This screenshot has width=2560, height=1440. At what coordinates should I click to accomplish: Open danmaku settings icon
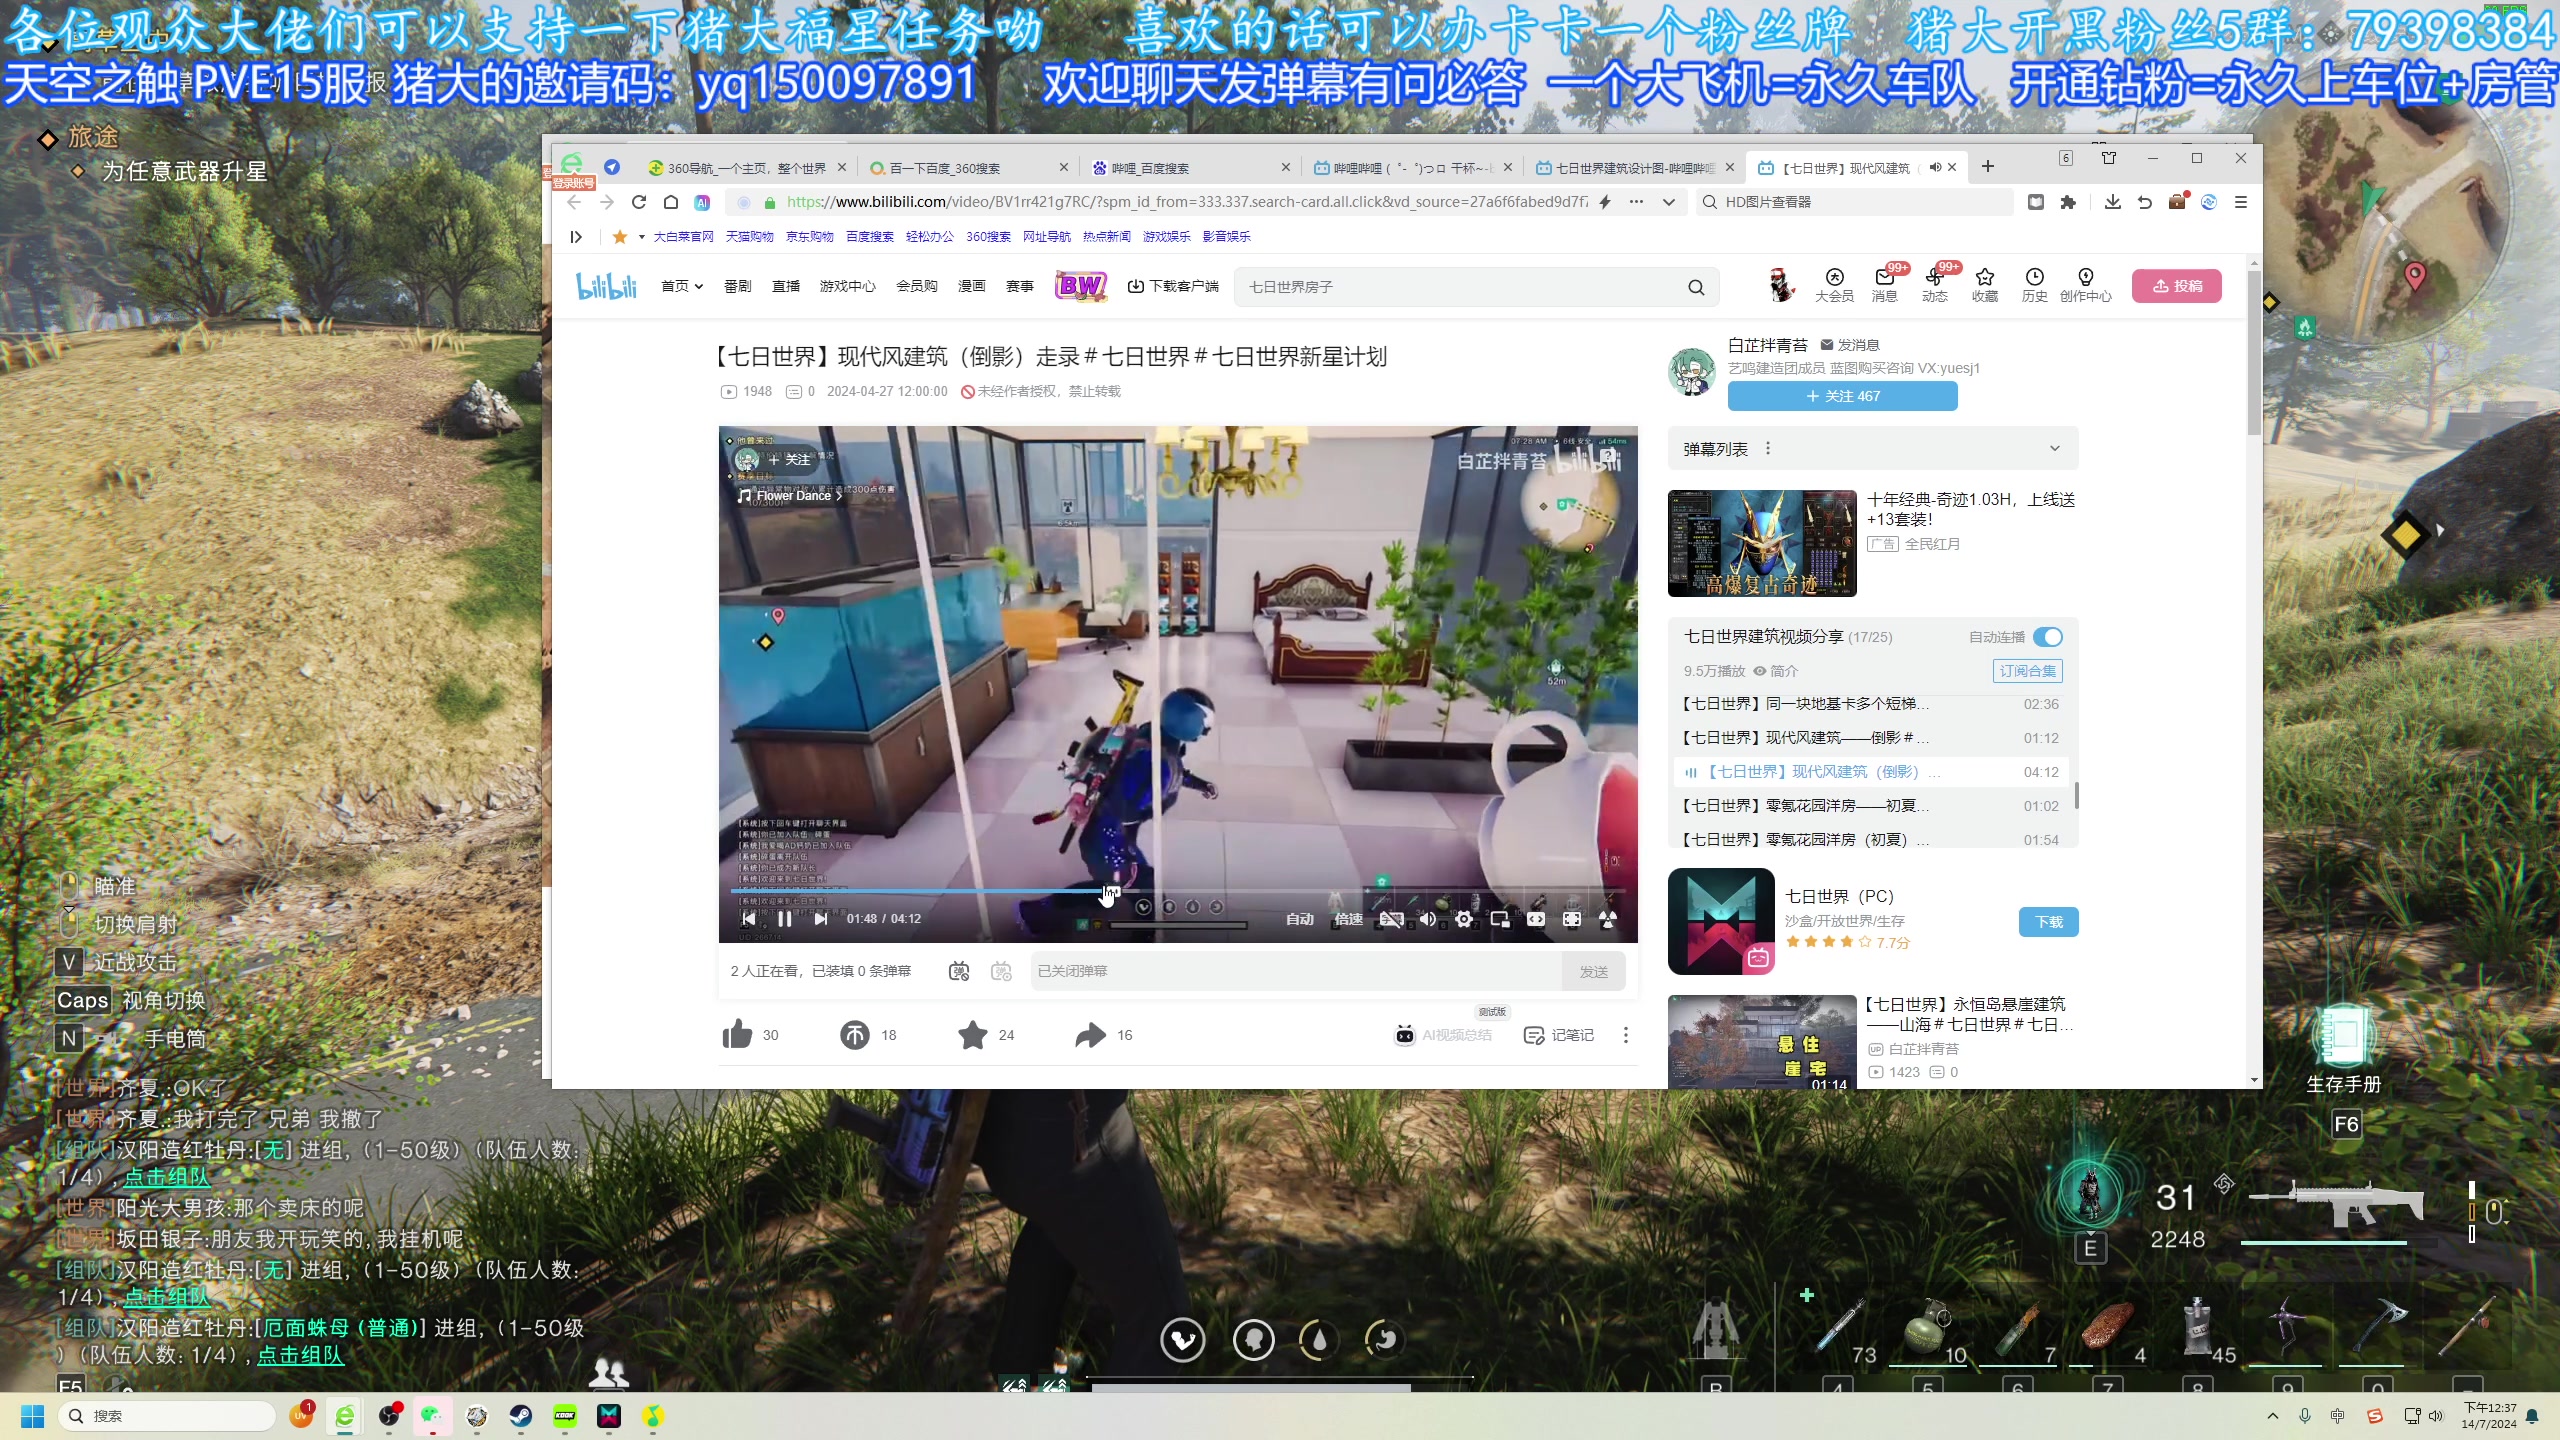tap(1001, 971)
